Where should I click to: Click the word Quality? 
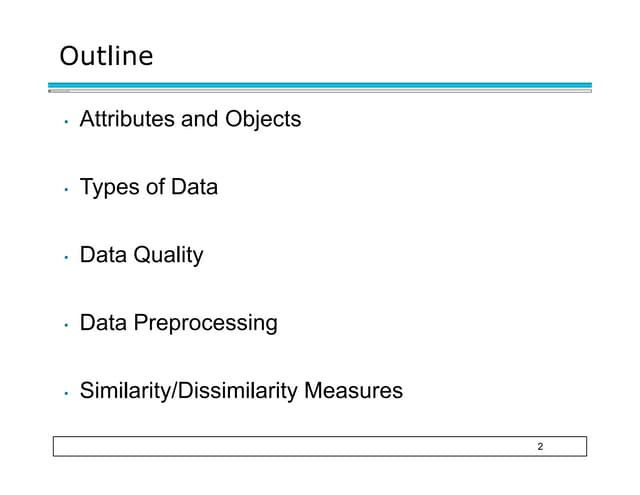click(x=168, y=255)
